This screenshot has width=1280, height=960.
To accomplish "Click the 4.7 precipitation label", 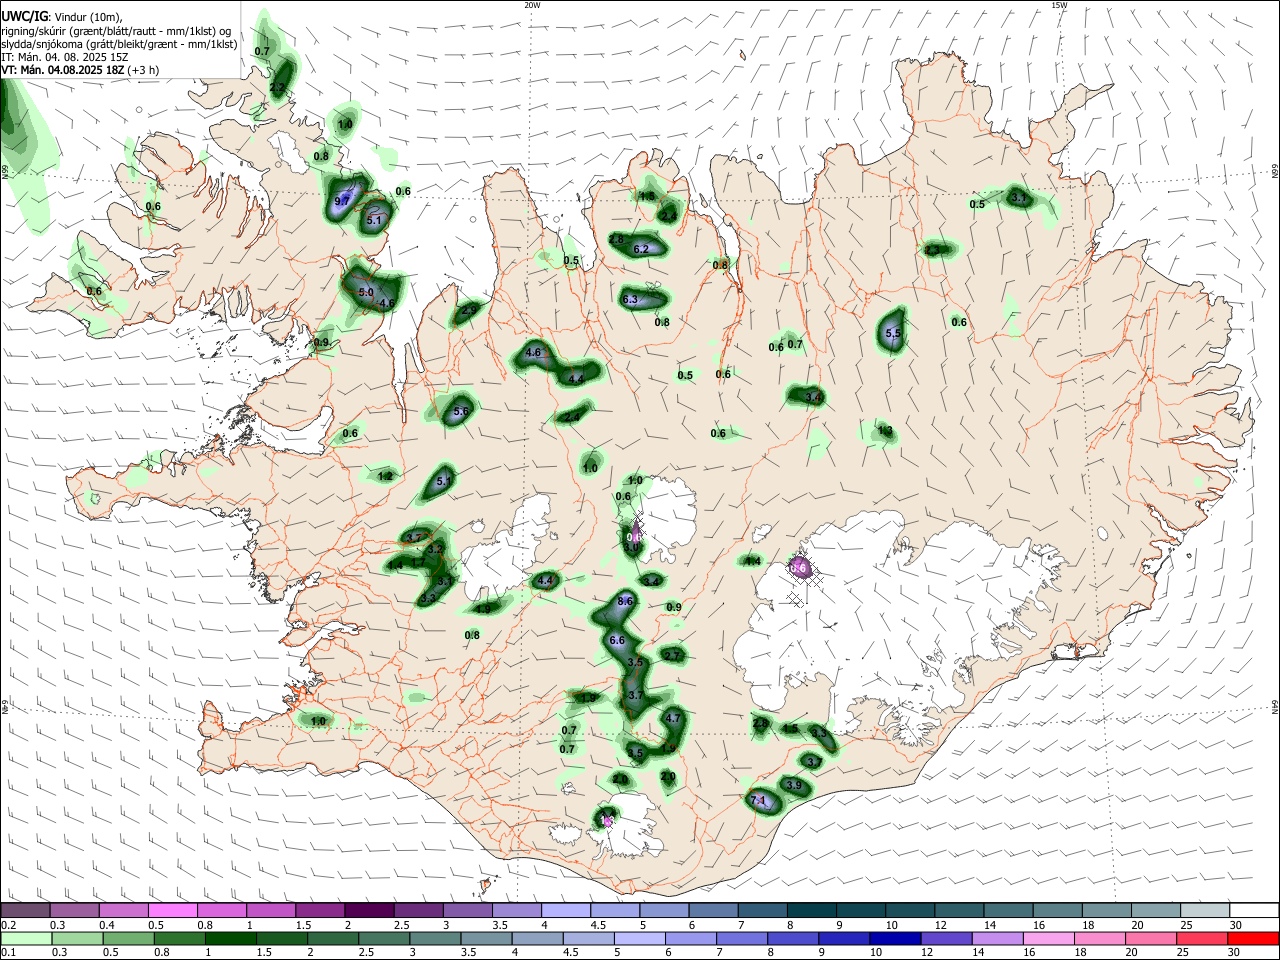I will [x=673, y=719].
